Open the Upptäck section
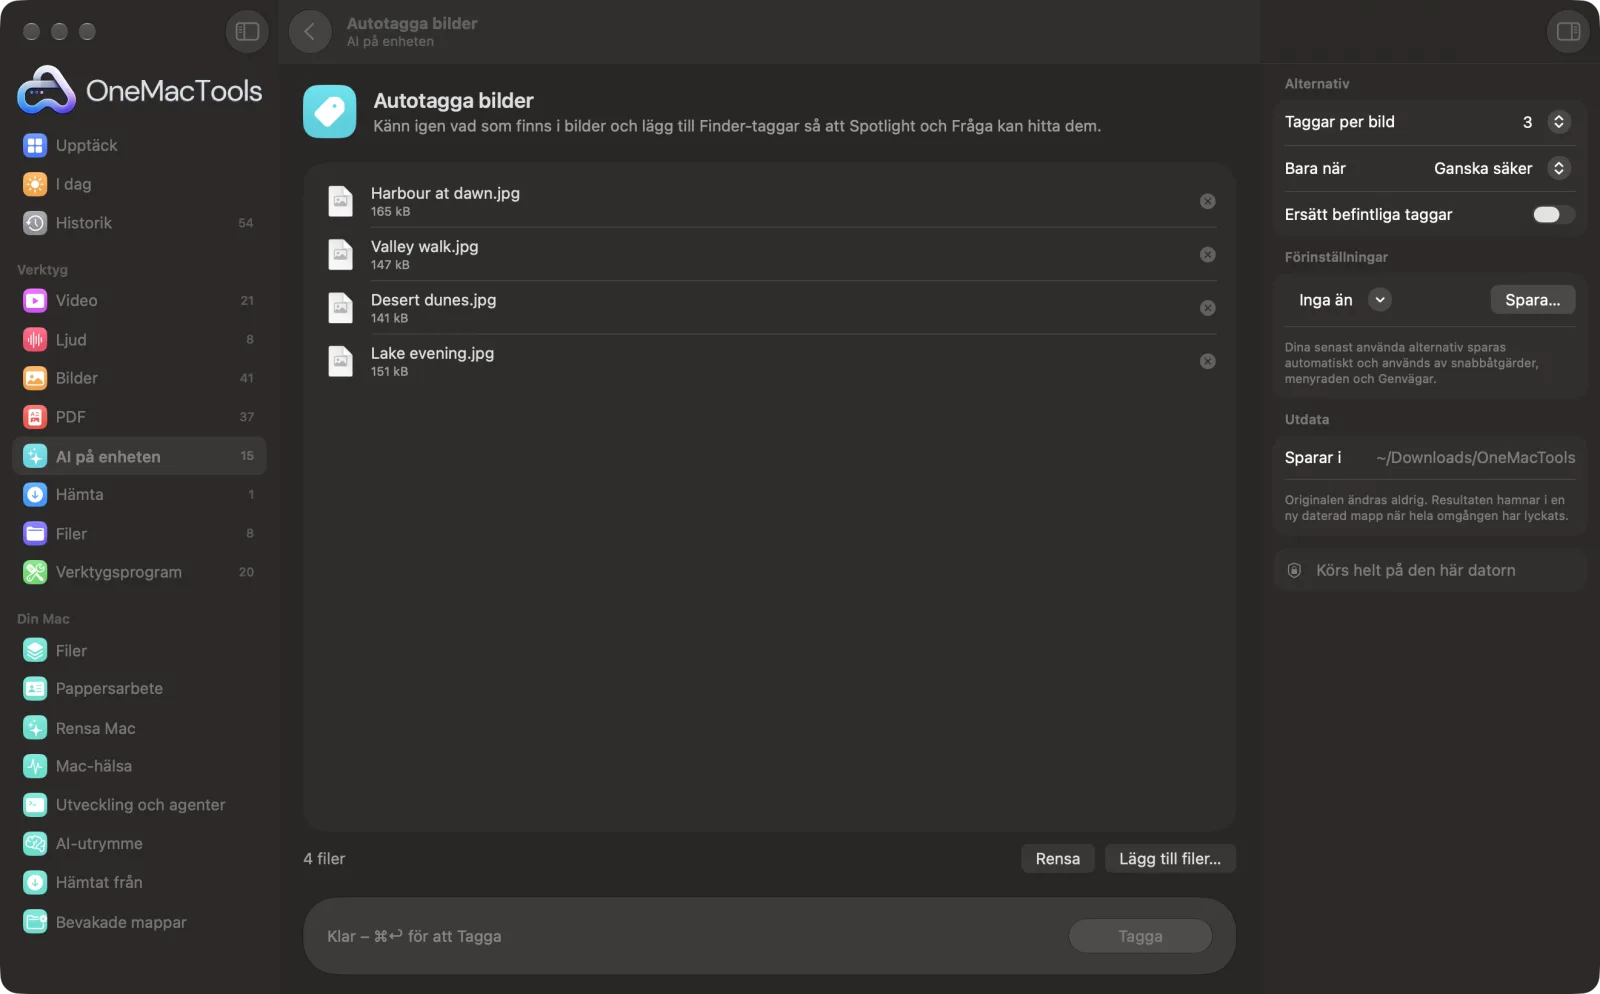1600x994 pixels. tap(139, 145)
